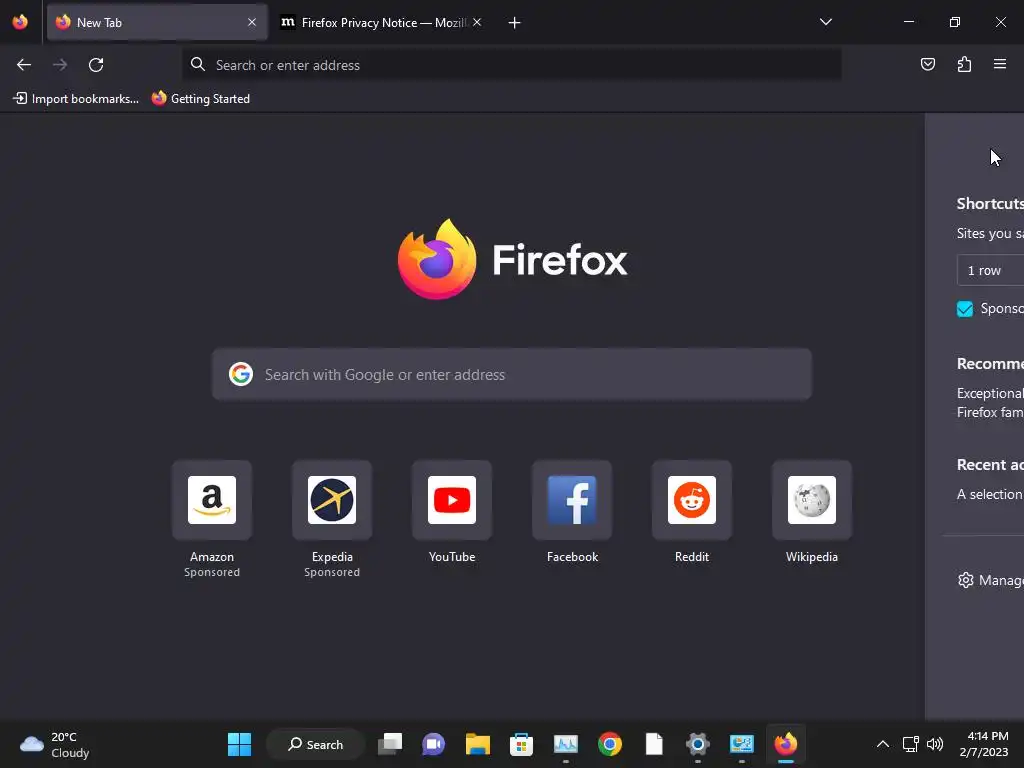
Task: Open the clock showing 4:14 PM
Action: (x=984, y=744)
